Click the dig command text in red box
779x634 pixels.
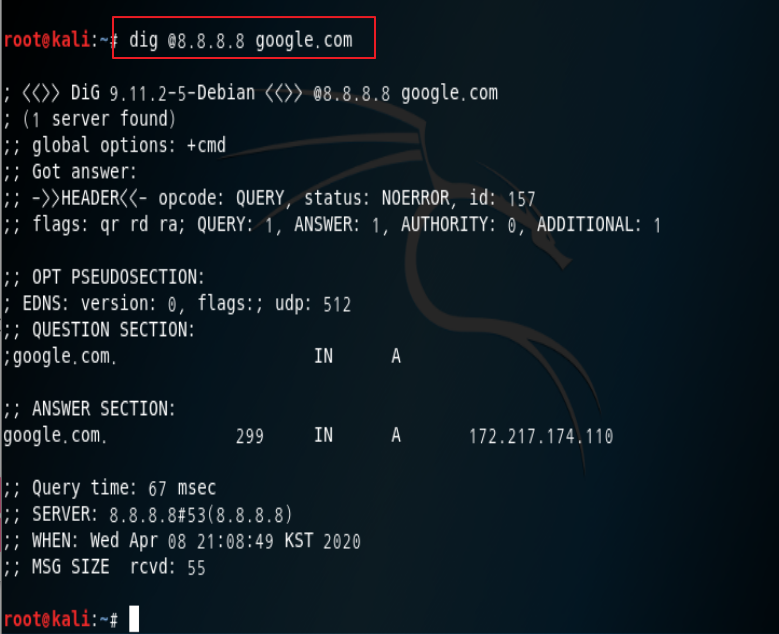click(241, 41)
